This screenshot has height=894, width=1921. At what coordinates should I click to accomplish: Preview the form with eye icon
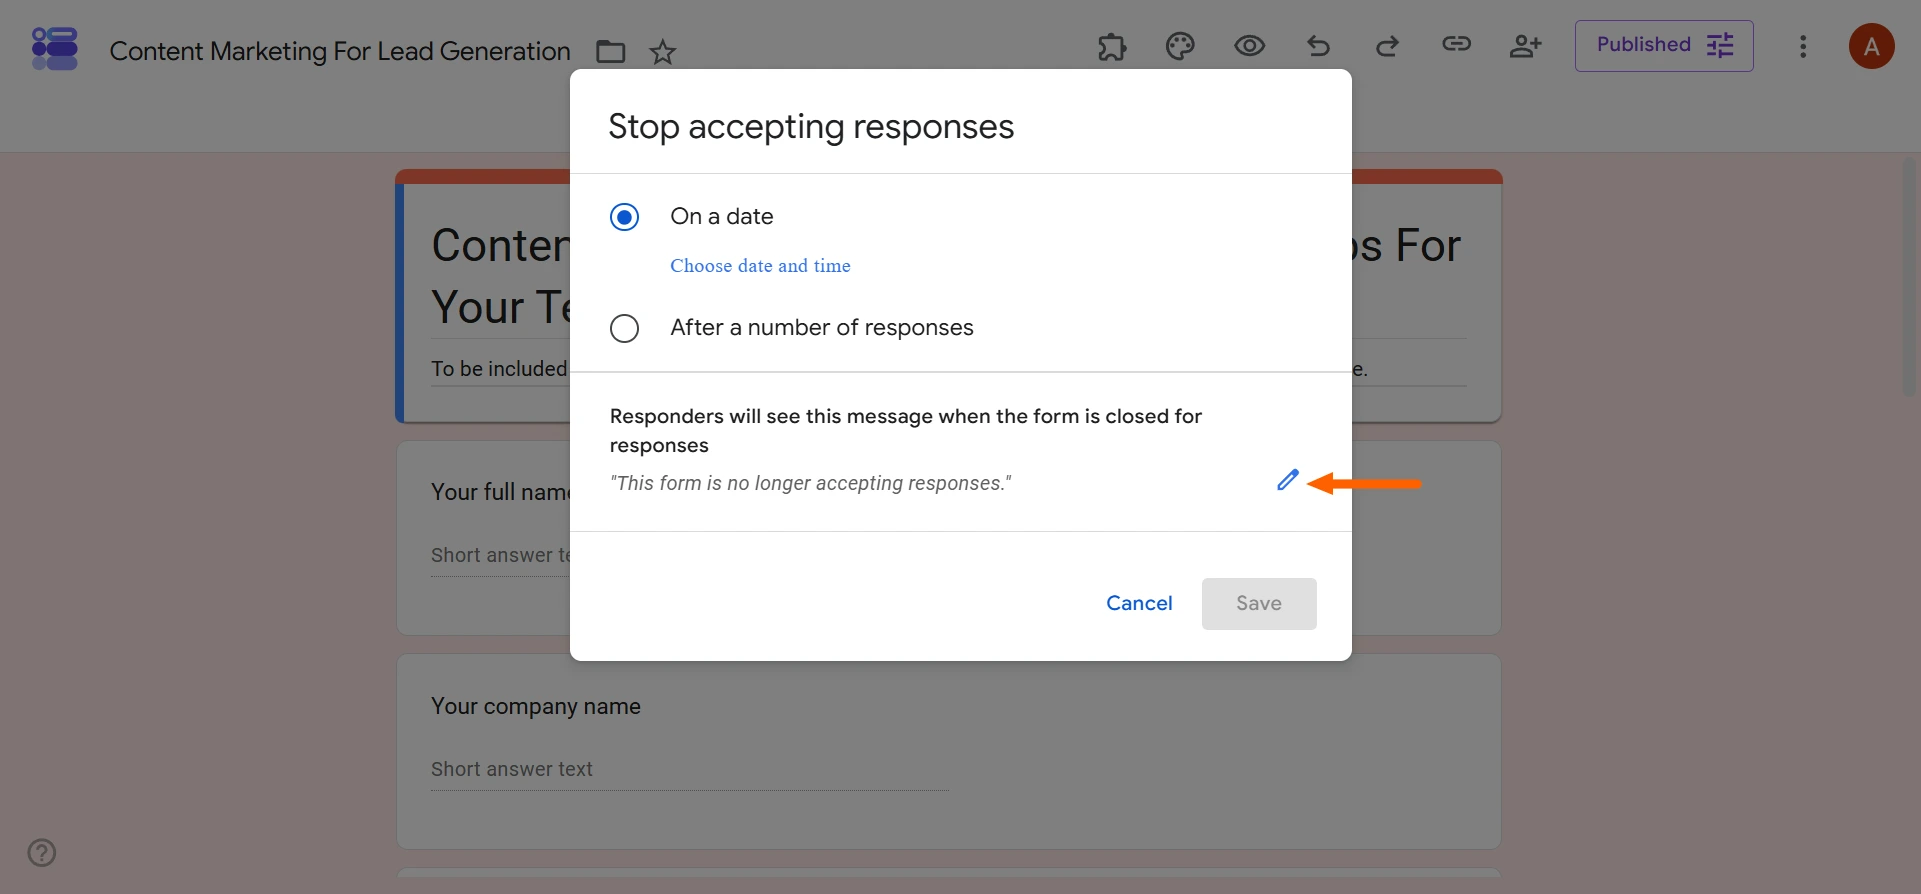(1249, 46)
